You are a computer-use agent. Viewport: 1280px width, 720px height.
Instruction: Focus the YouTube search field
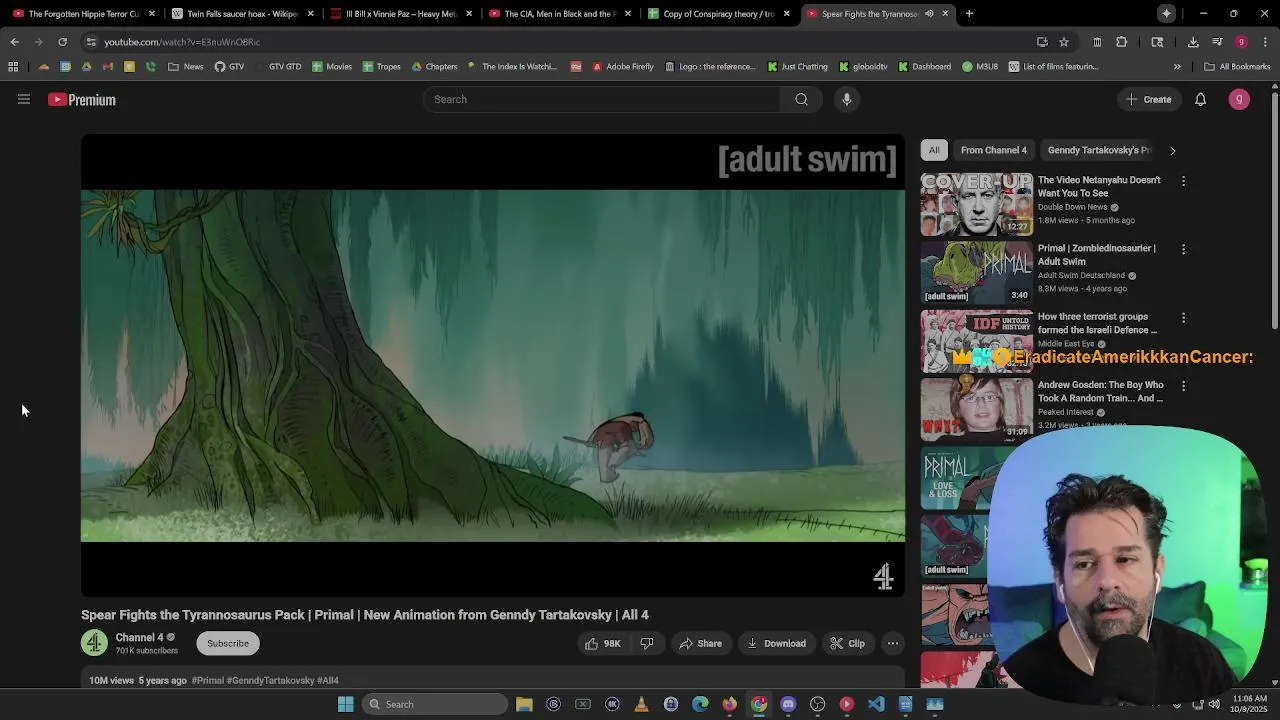(602, 99)
